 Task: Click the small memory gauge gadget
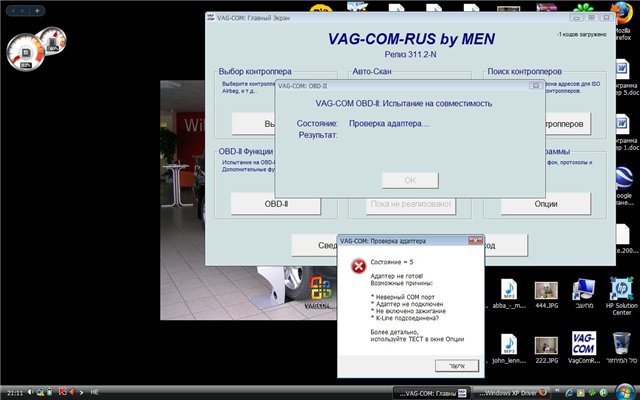(x=53, y=41)
